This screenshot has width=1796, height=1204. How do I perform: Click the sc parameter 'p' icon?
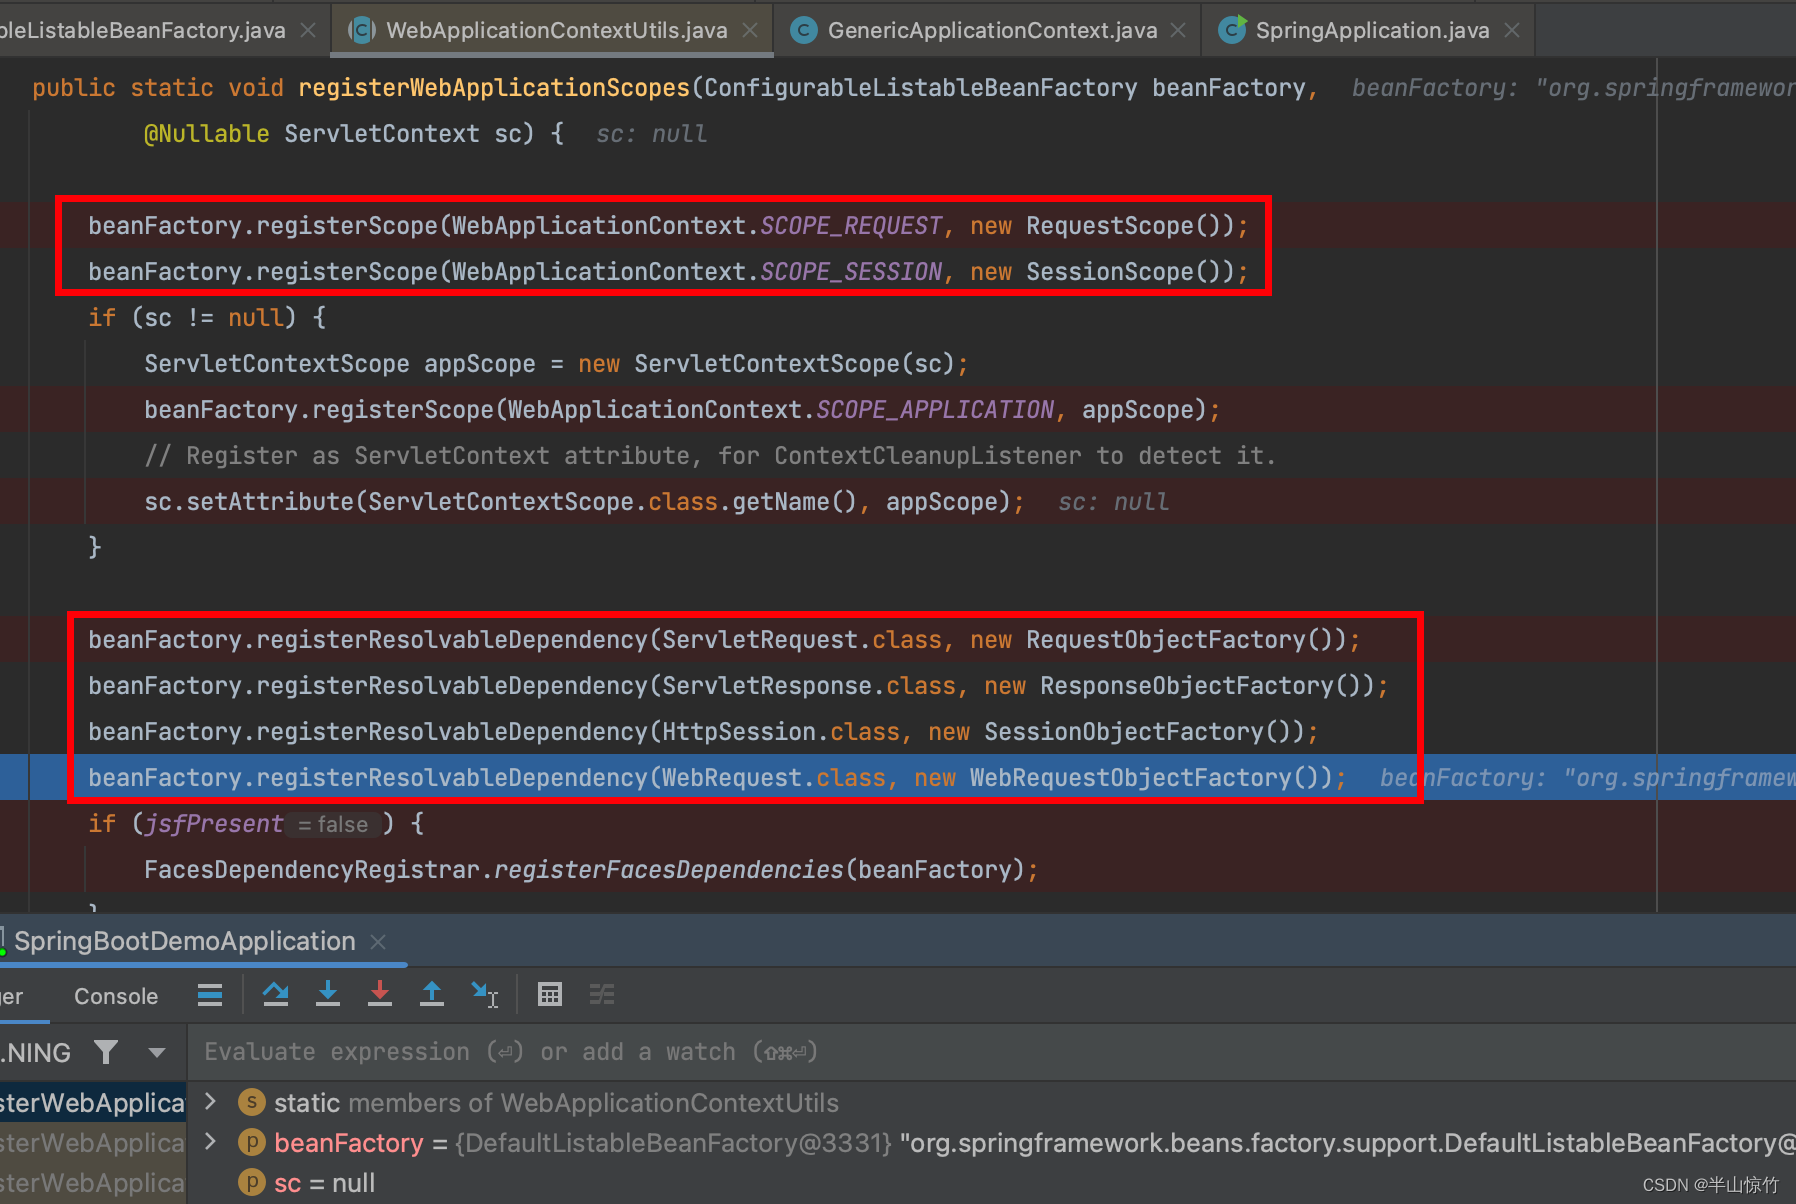point(252,1182)
